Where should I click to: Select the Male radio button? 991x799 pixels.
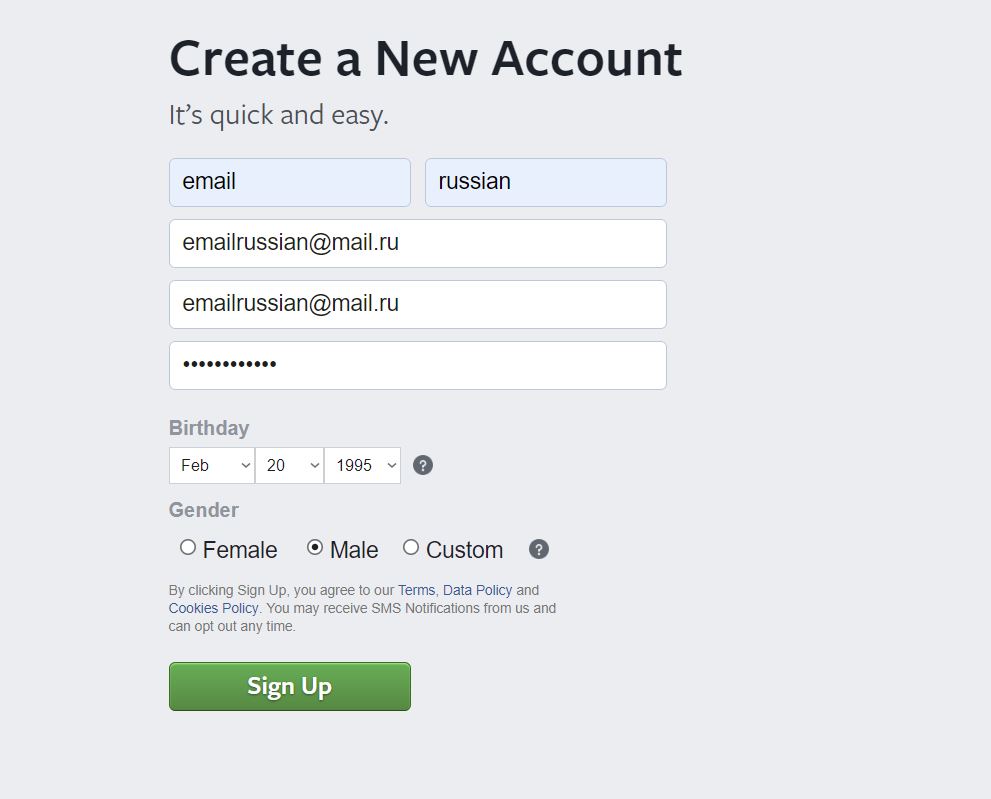[315, 547]
